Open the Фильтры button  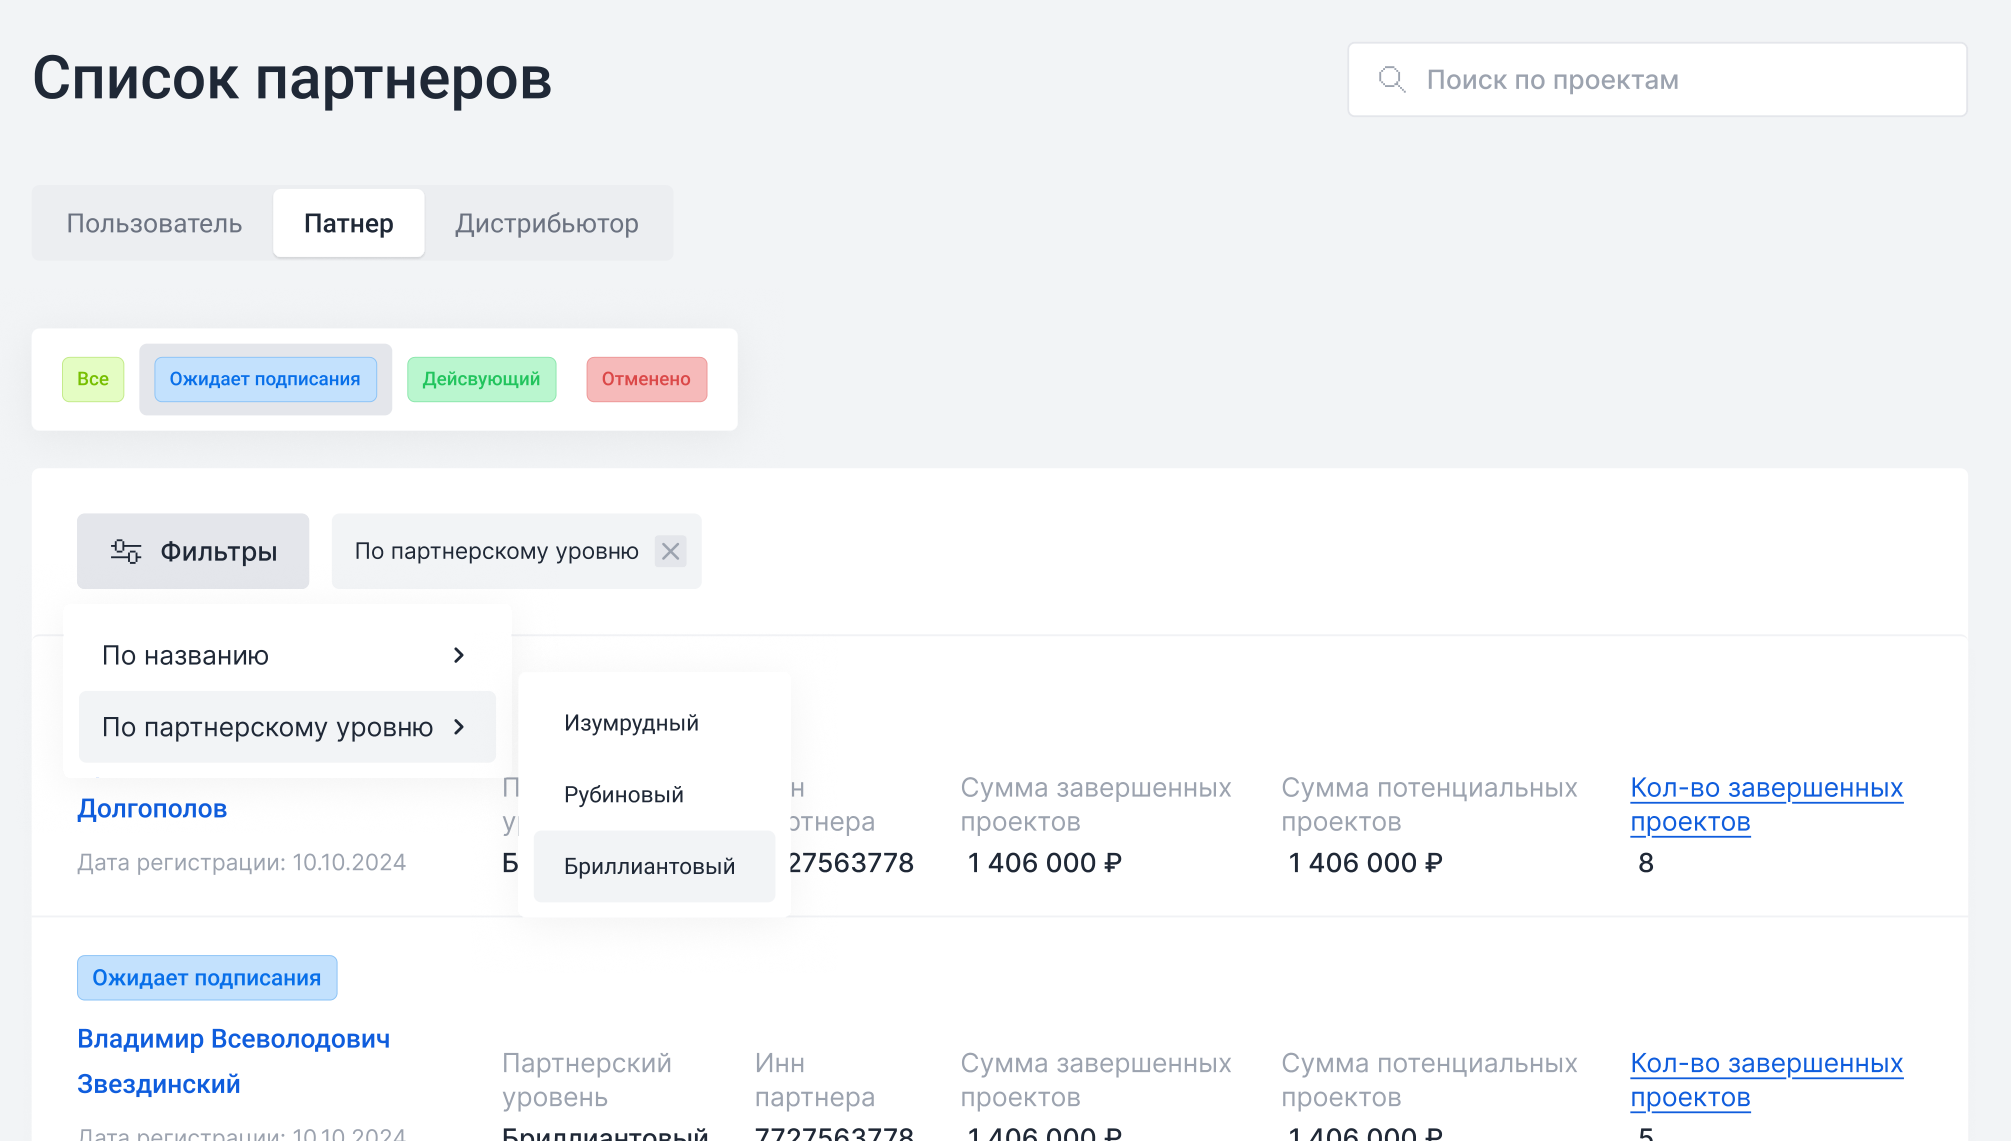click(193, 551)
